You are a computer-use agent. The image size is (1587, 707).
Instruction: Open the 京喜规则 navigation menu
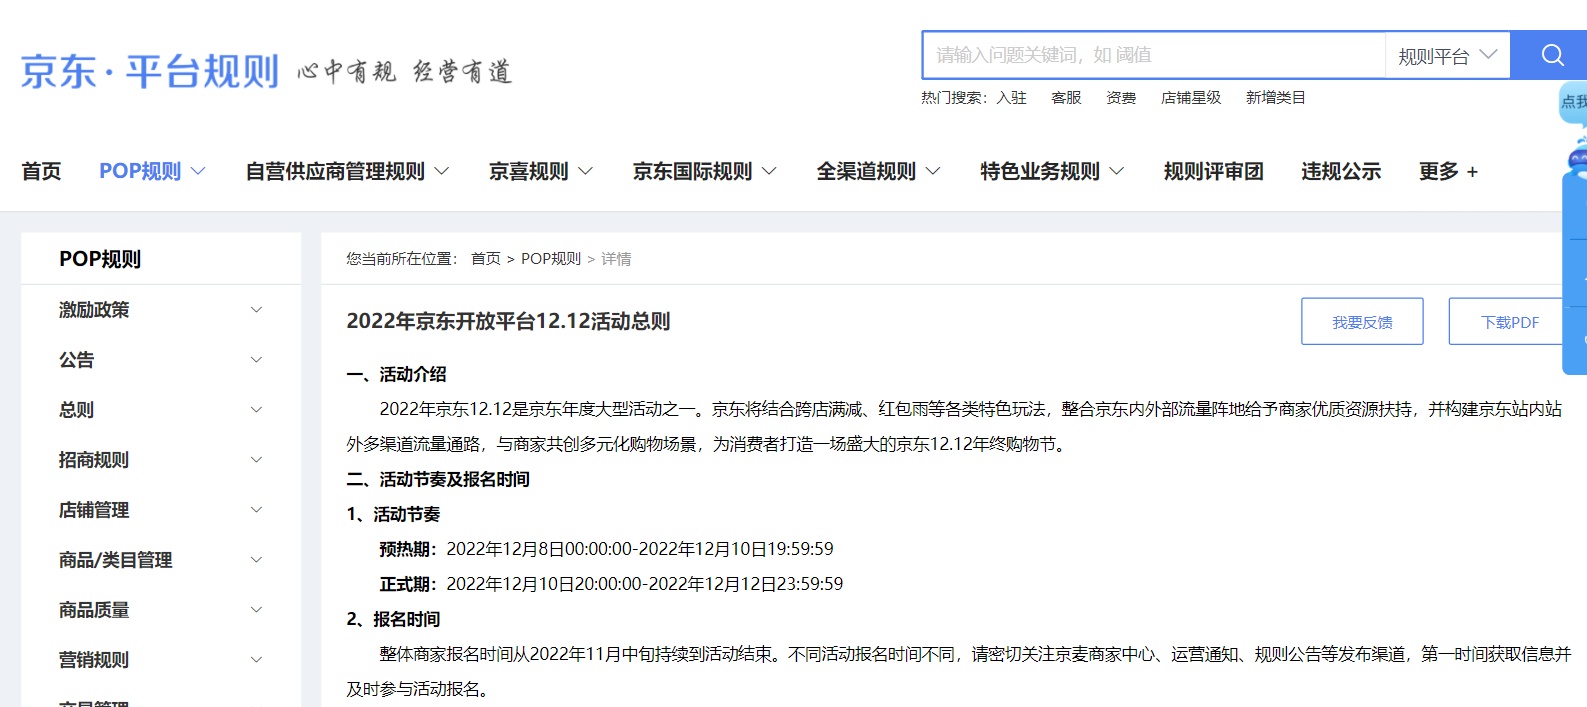[540, 171]
